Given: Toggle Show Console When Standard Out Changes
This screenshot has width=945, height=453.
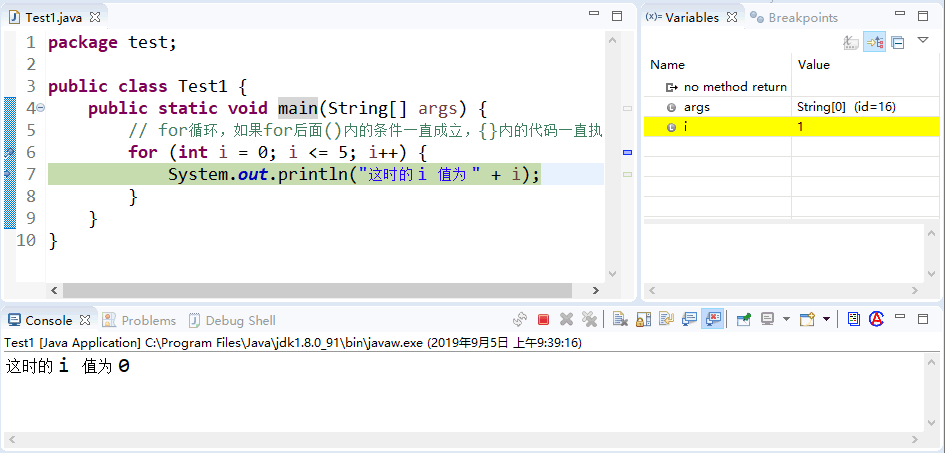Looking at the screenshot, I should tap(689, 320).
